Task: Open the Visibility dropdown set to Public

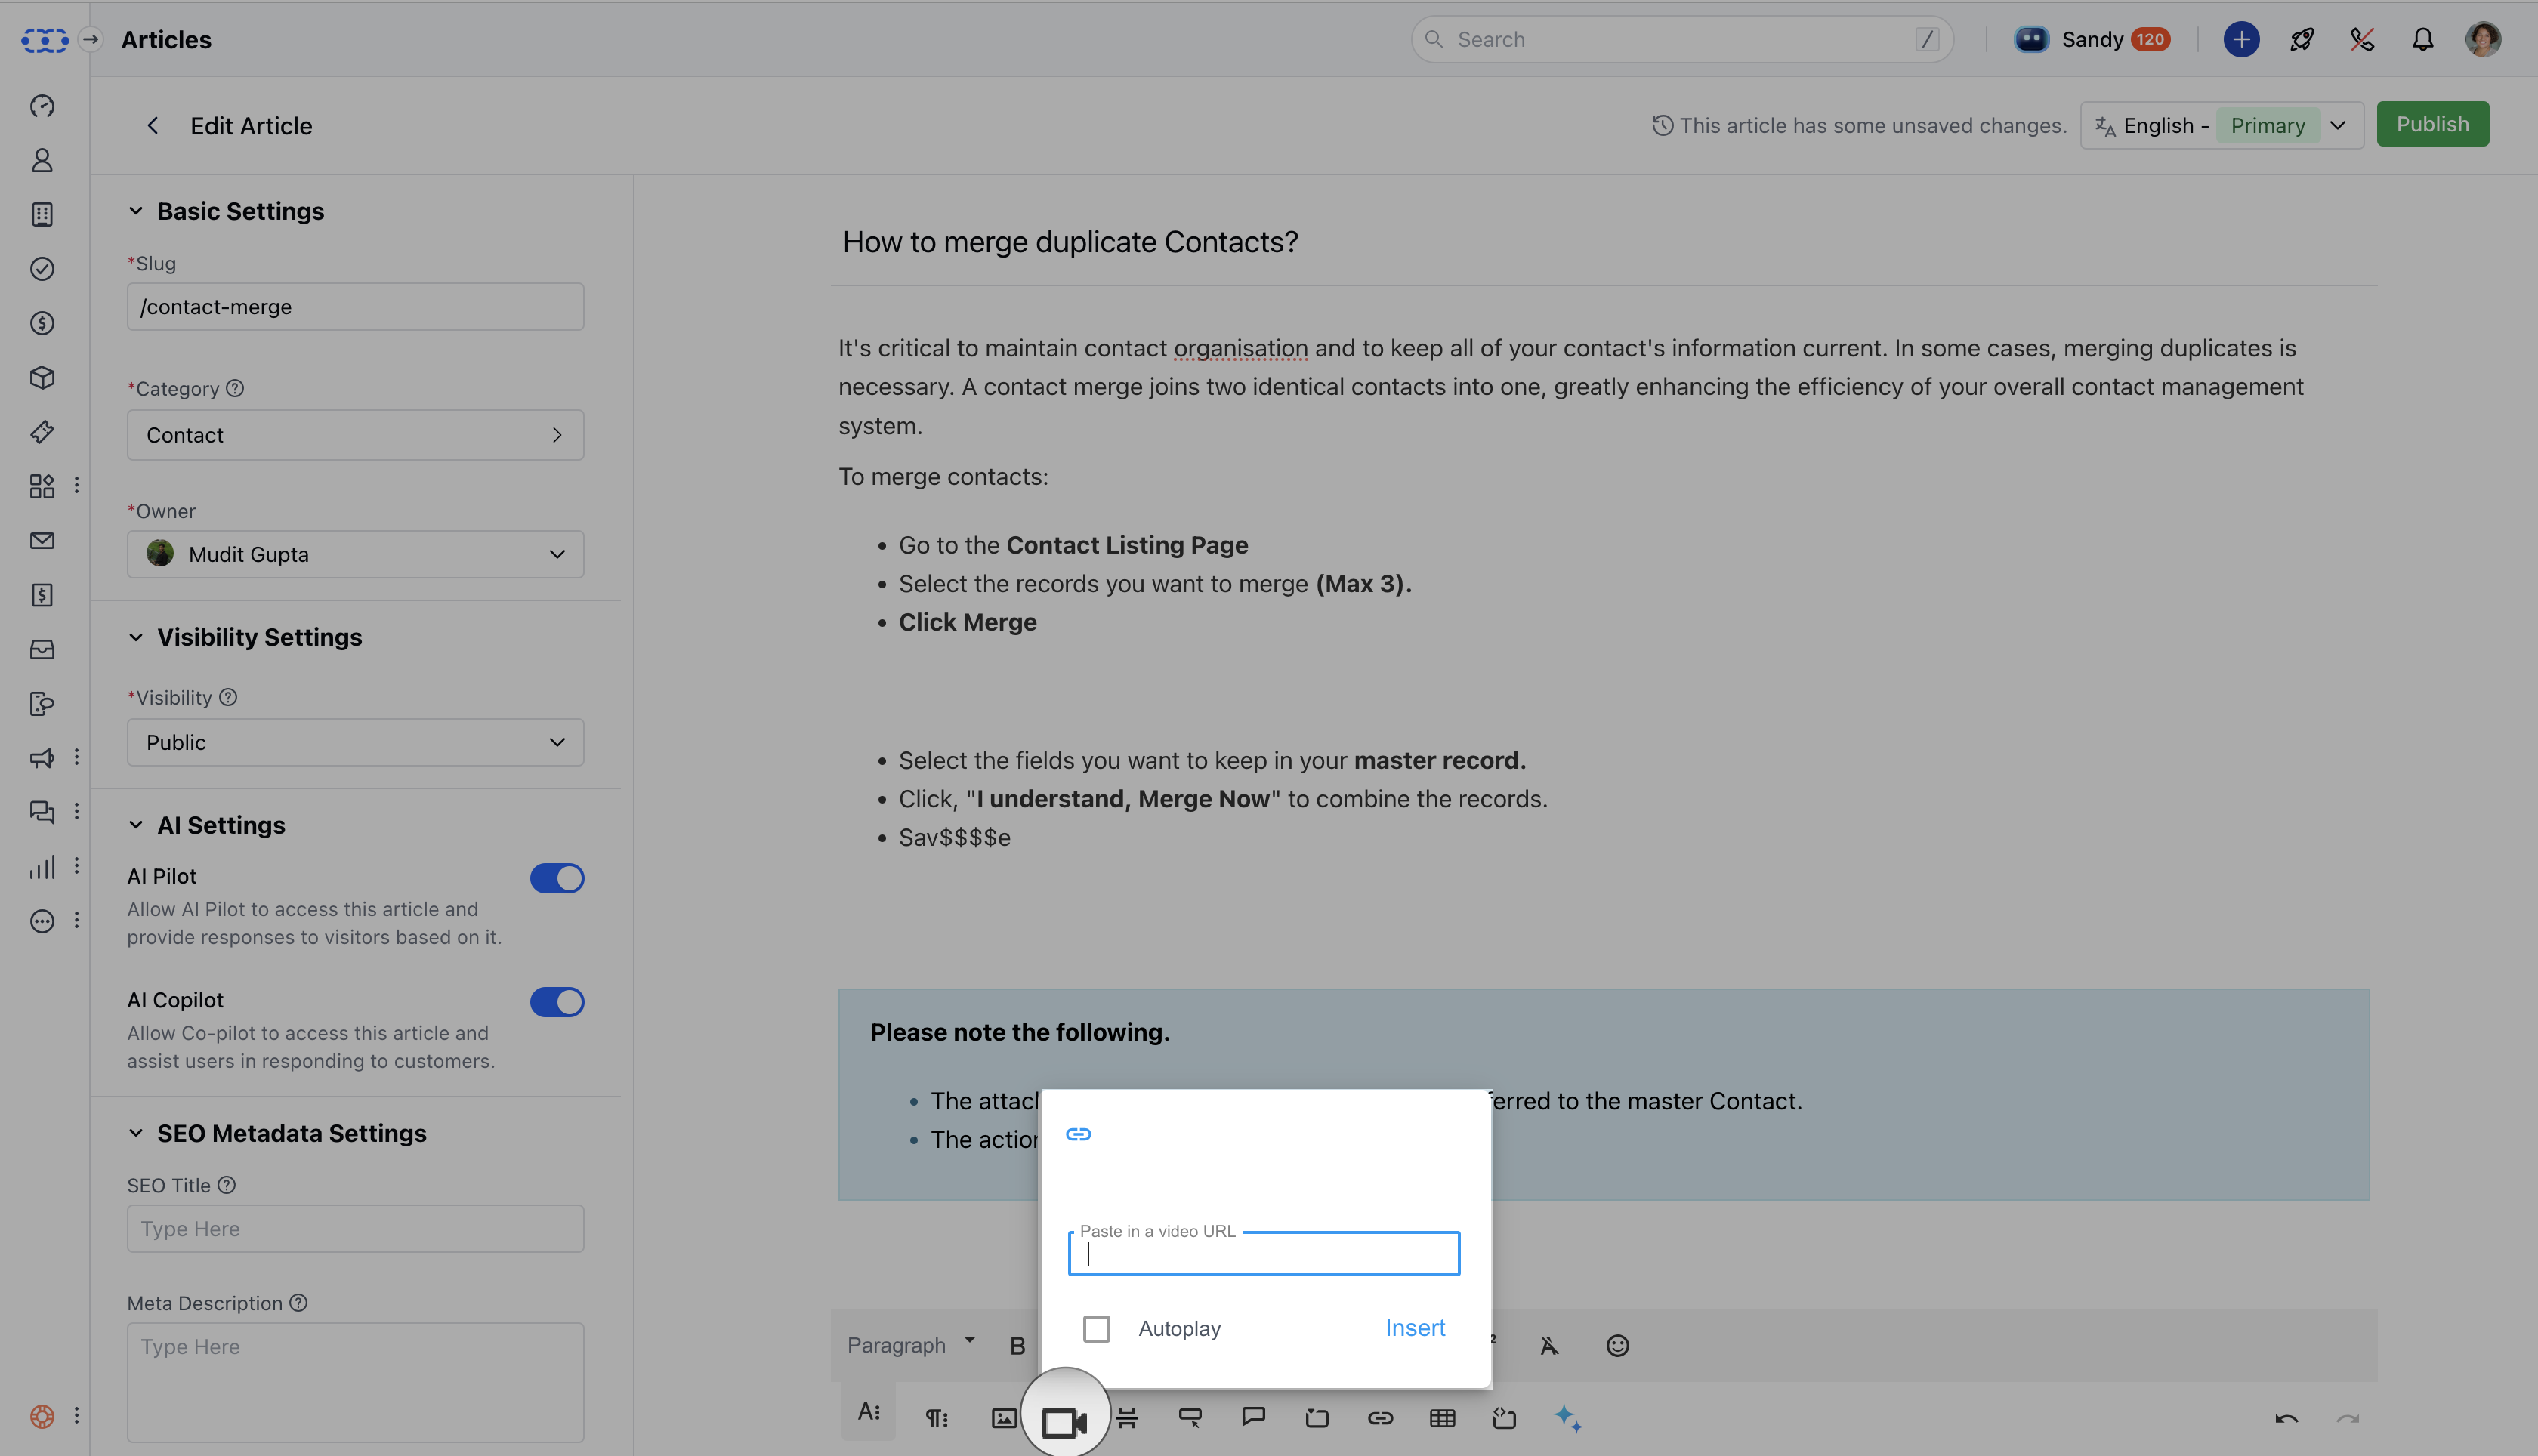Action: coord(355,742)
